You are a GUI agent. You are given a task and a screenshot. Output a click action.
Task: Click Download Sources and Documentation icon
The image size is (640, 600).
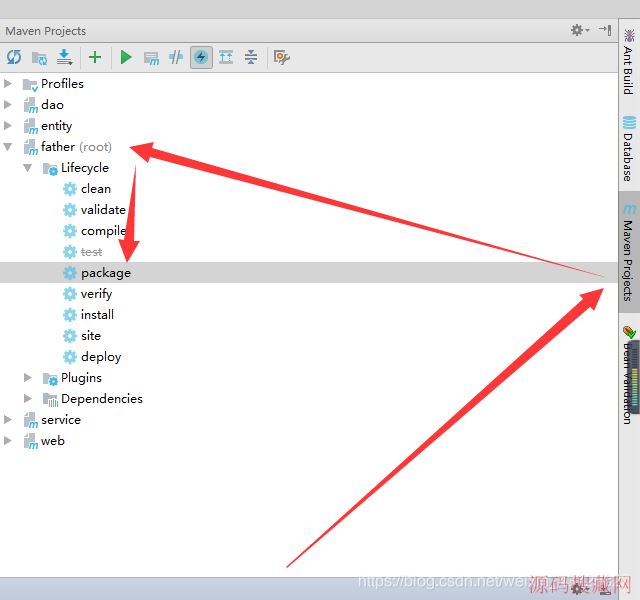click(x=65, y=58)
